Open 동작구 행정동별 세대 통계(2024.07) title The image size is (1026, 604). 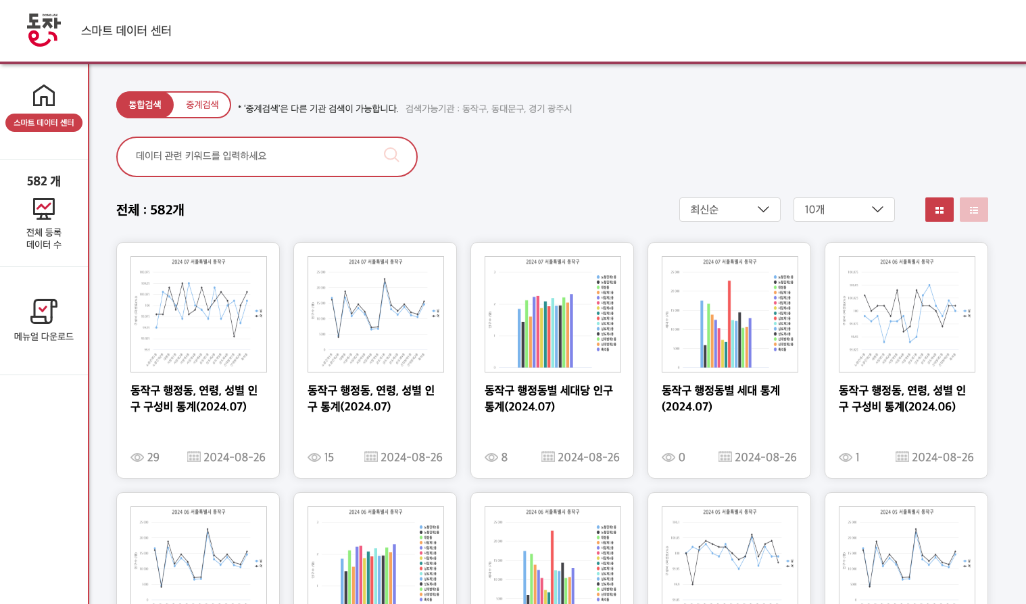pos(720,398)
